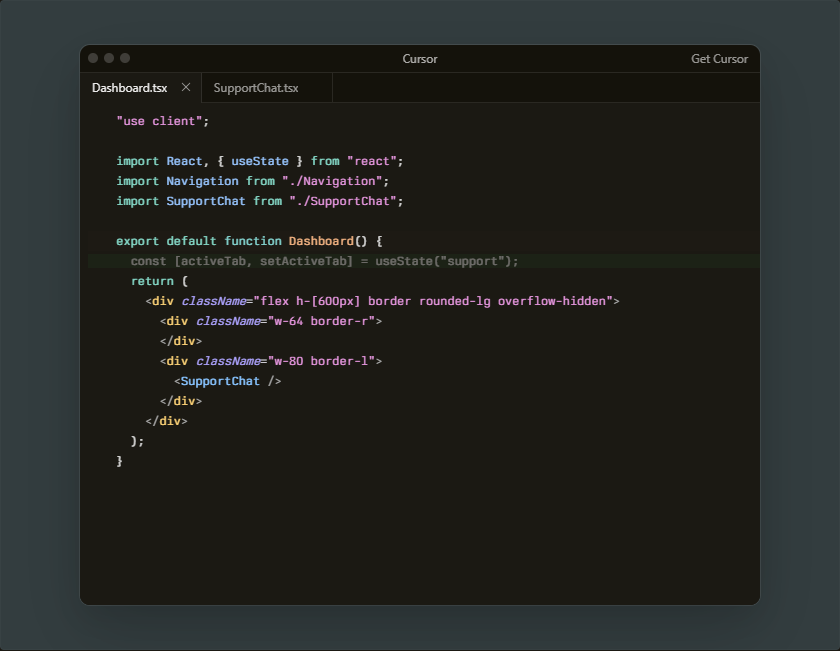The width and height of the screenshot is (840, 651).
Task: Close the Dashboard.tsx tab via its X icon
Action: coord(186,88)
